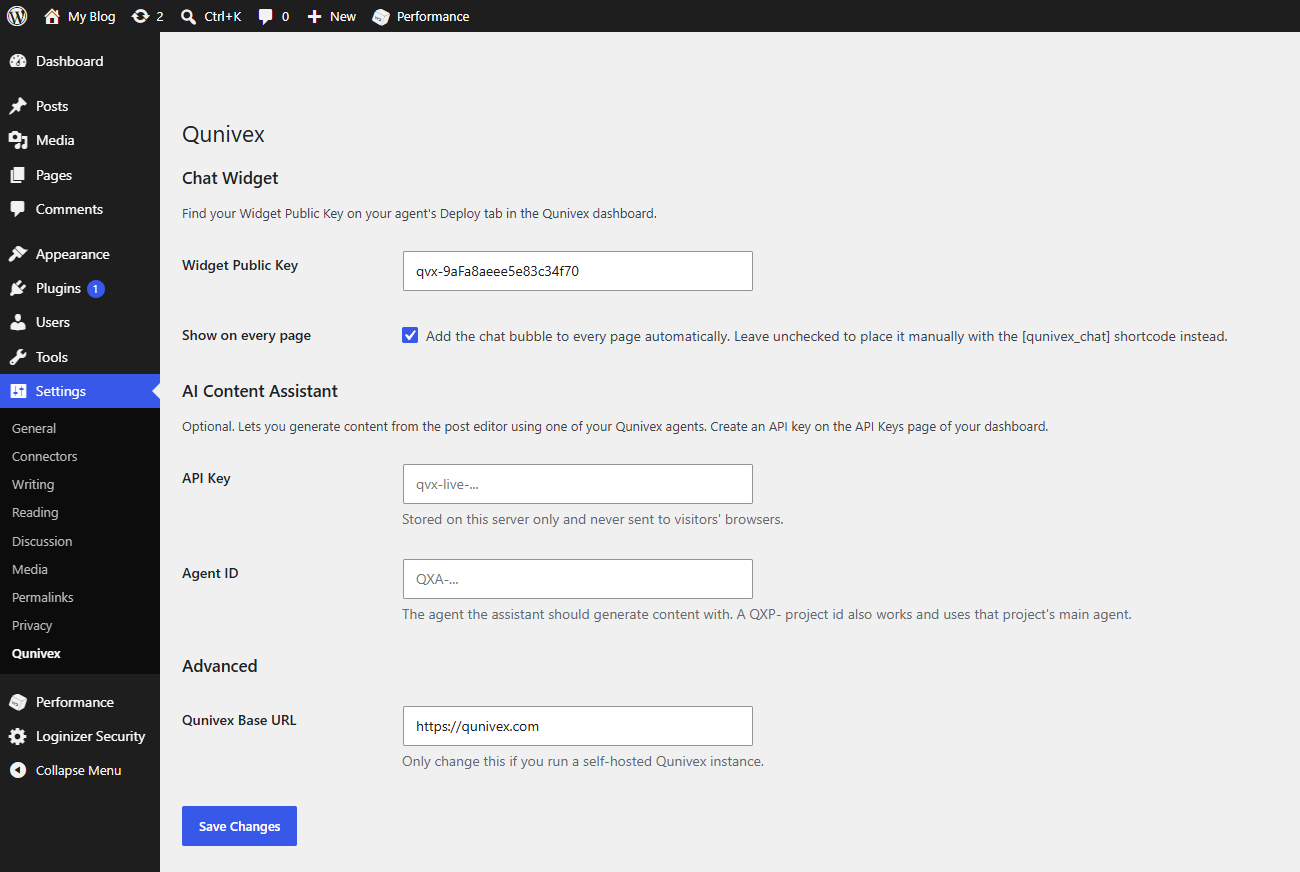Click the AI Content Assistant heading
The image size is (1300, 872).
(260, 391)
